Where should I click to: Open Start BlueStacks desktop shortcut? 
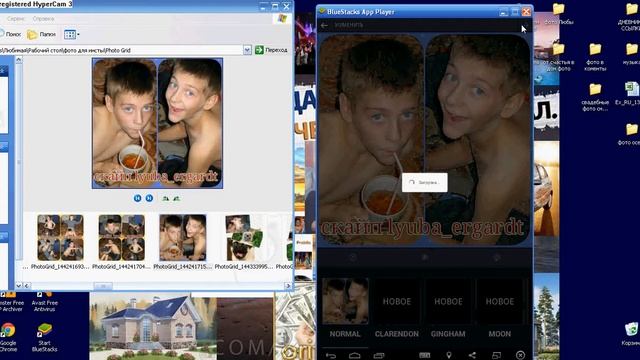click(44, 337)
